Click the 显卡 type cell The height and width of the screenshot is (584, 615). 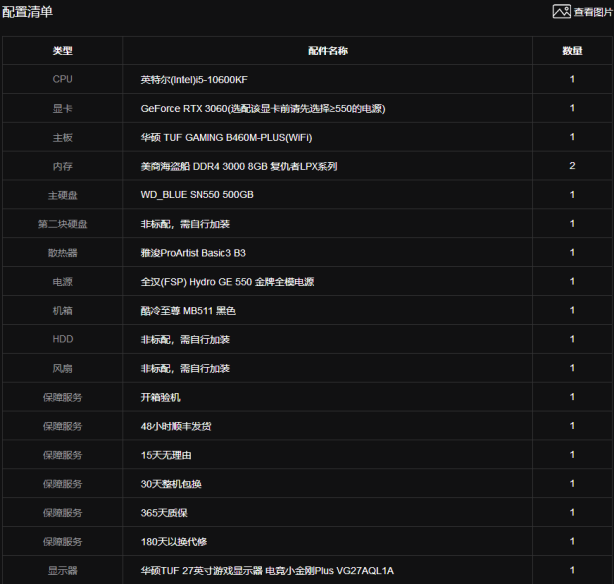coord(62,108)
